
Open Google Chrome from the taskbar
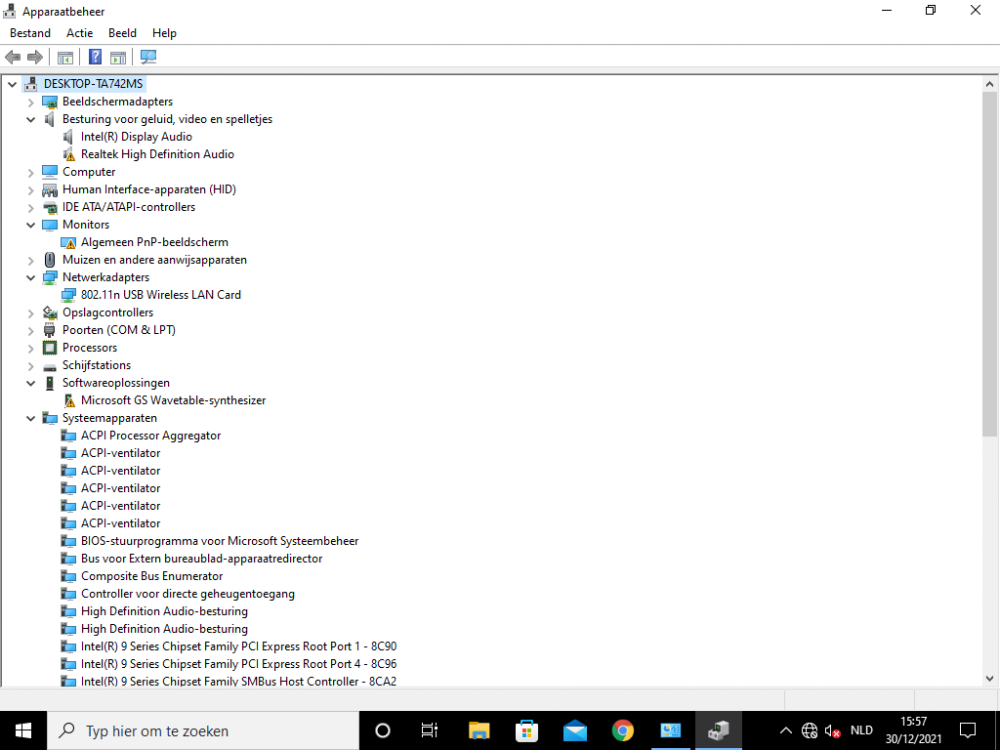pyautogui.click(x=622, y=730)
